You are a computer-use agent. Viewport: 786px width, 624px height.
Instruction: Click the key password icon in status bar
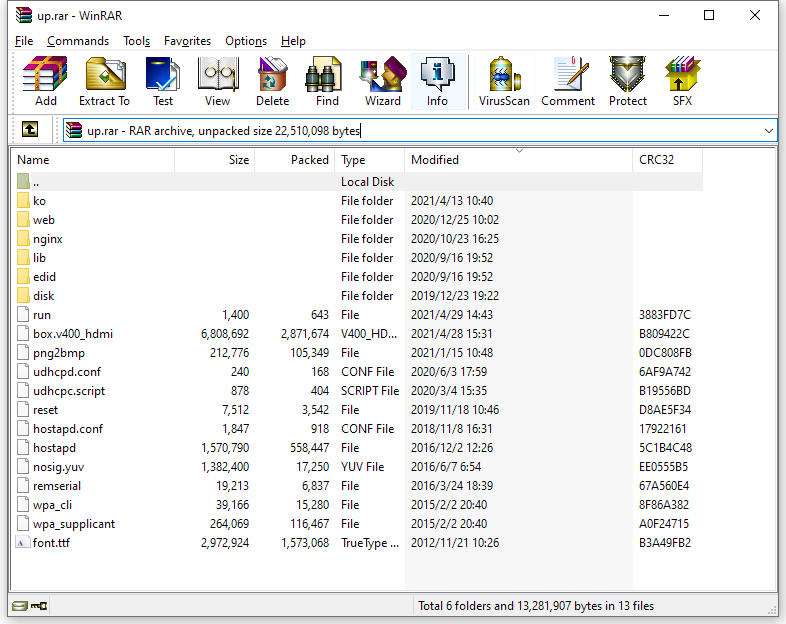pyautogui.click(x=39, y=606)
